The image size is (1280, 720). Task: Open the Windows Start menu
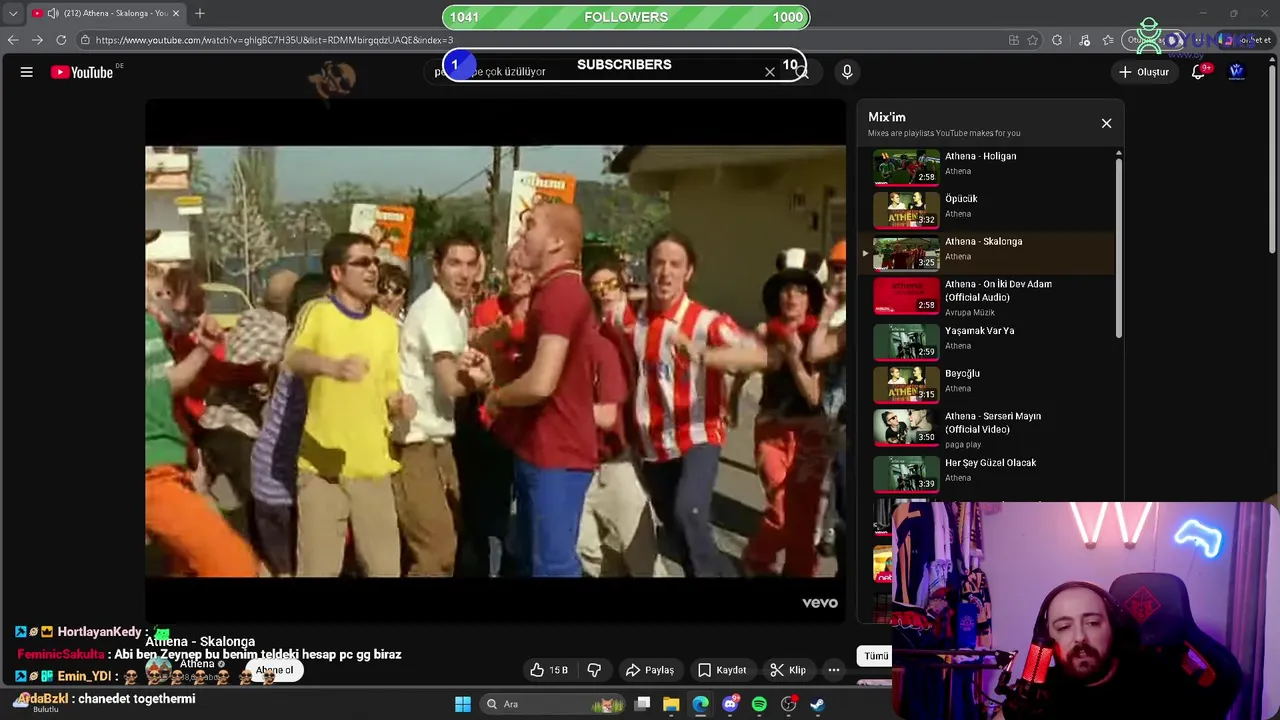click(463, 704)
